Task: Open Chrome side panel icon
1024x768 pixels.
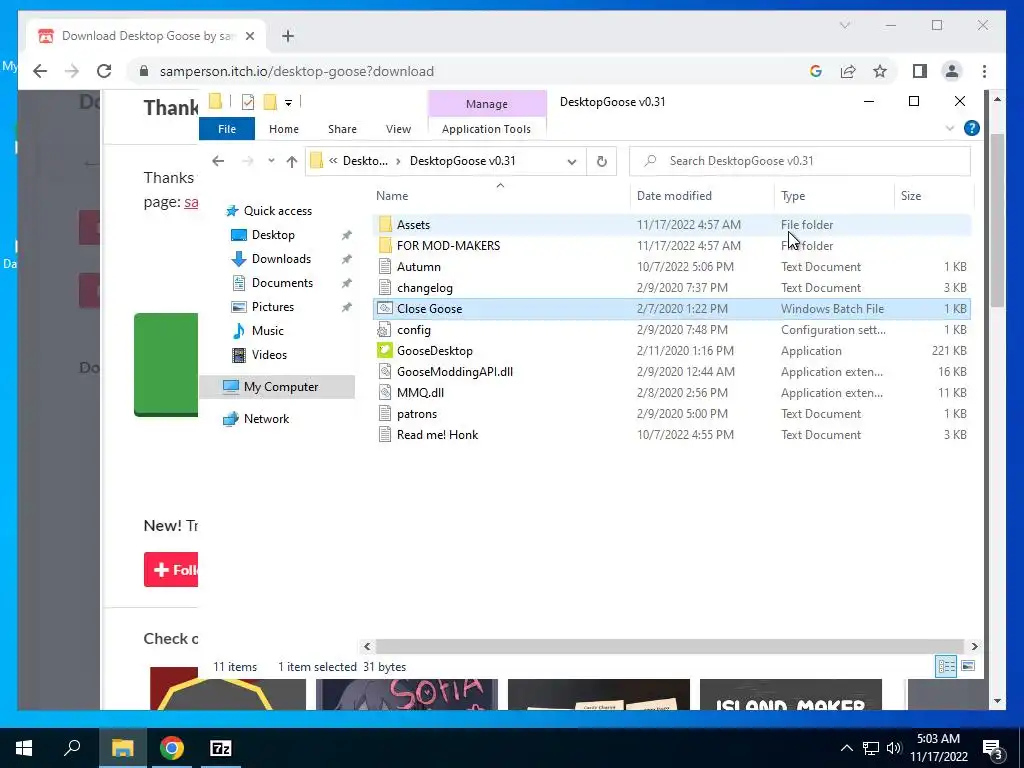Action: pos(920,71)
